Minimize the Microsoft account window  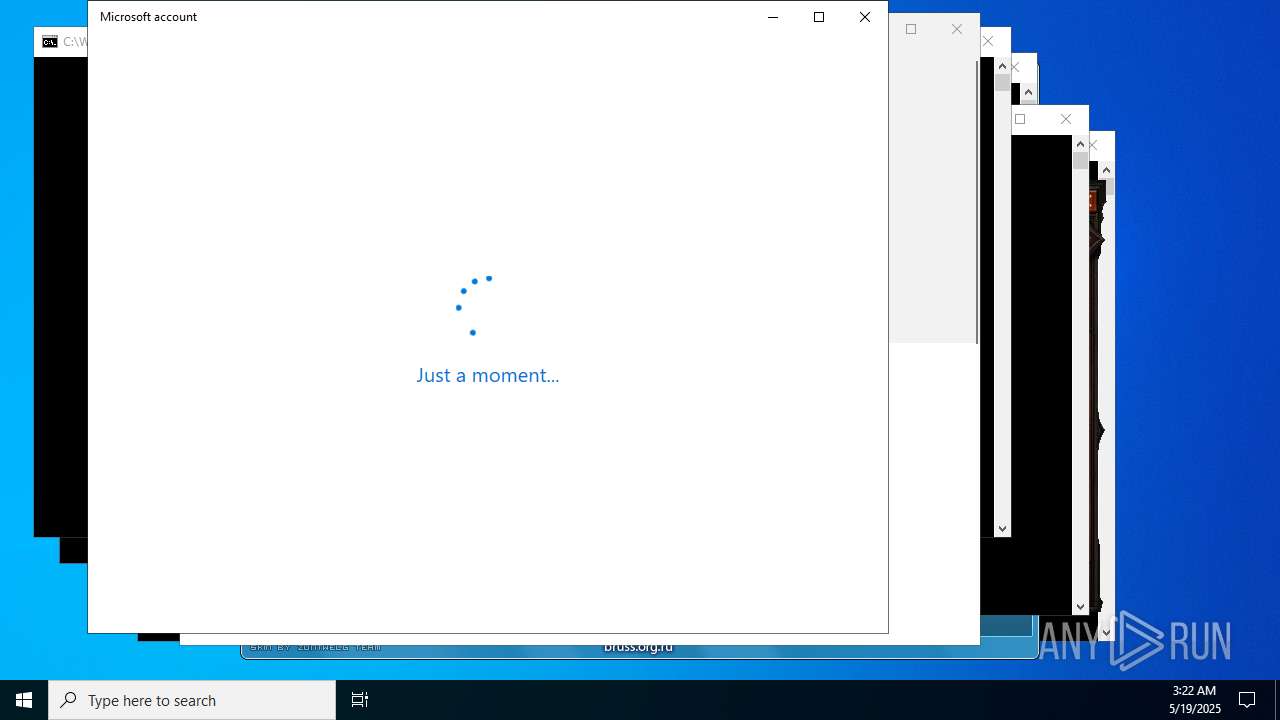click(773, 17)
